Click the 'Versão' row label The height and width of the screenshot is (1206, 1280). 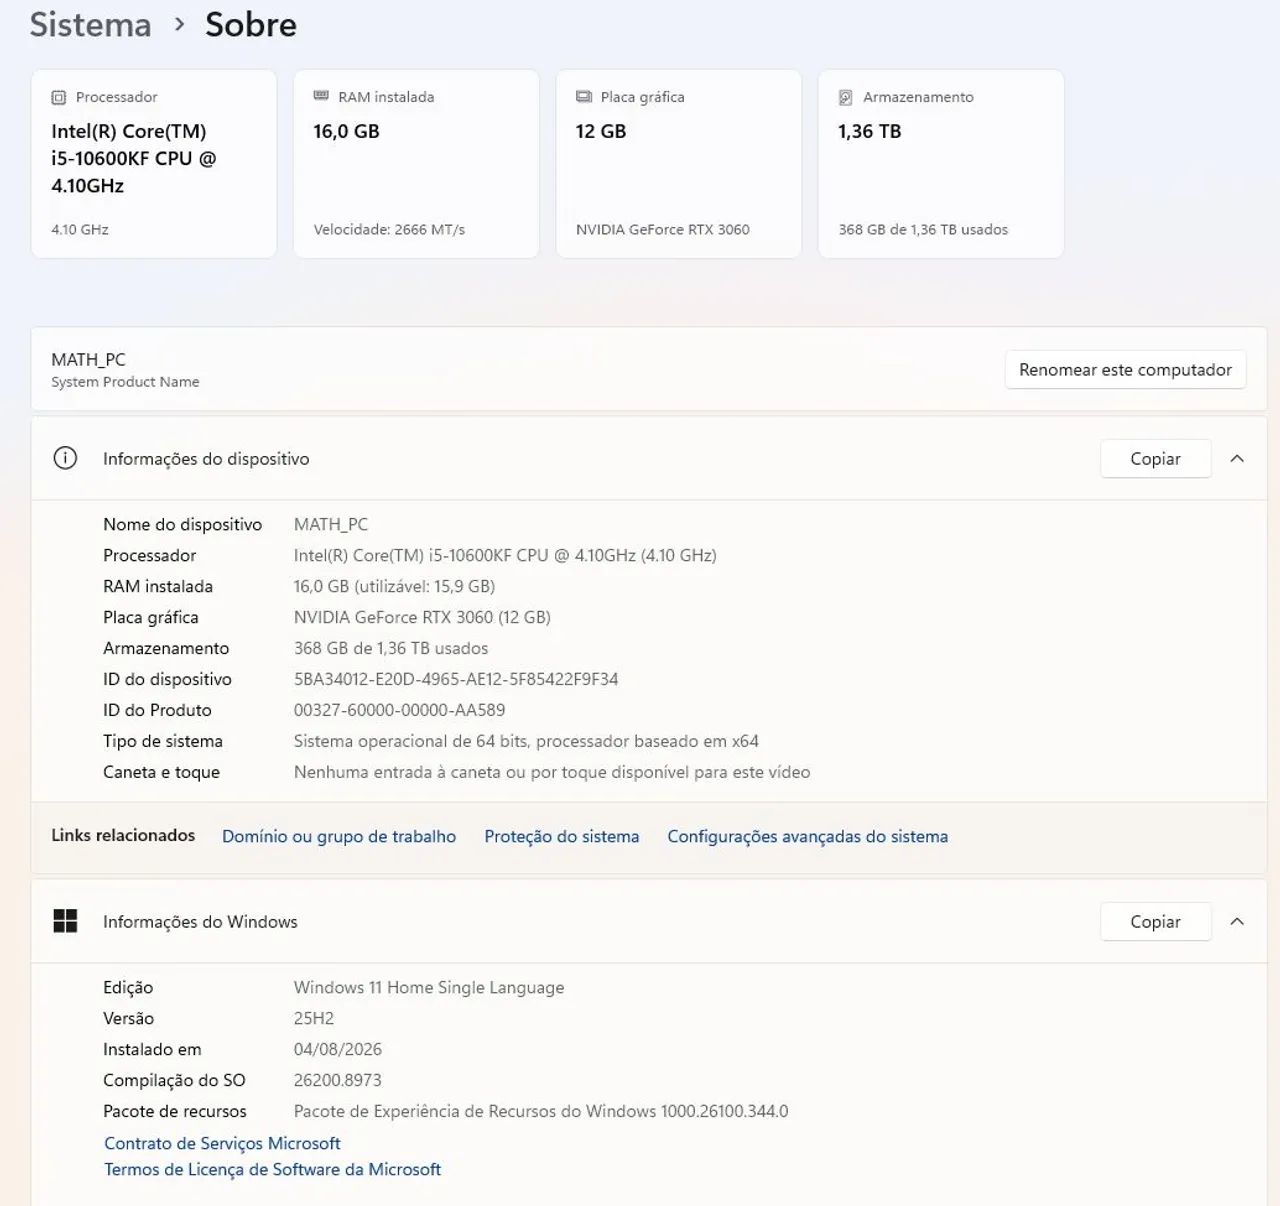[x=128, y=1018]
